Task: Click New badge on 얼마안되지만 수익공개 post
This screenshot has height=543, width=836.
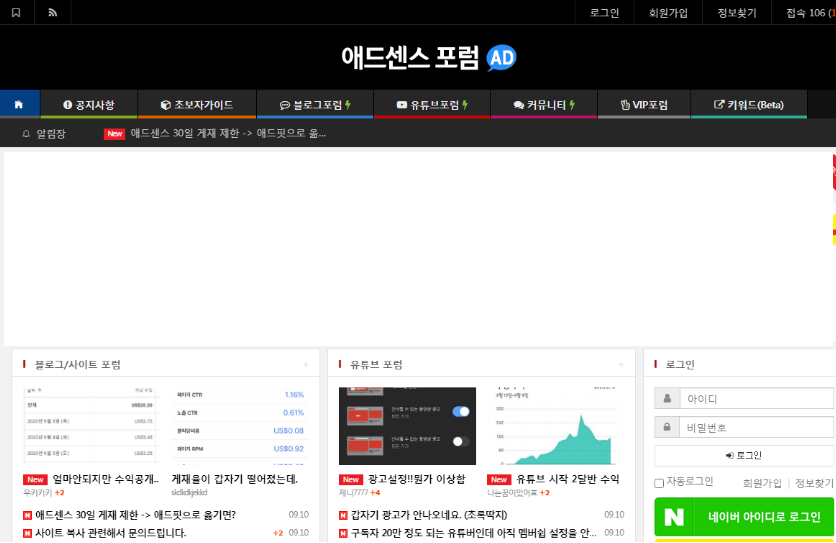Action: click(x=35, y=480)
